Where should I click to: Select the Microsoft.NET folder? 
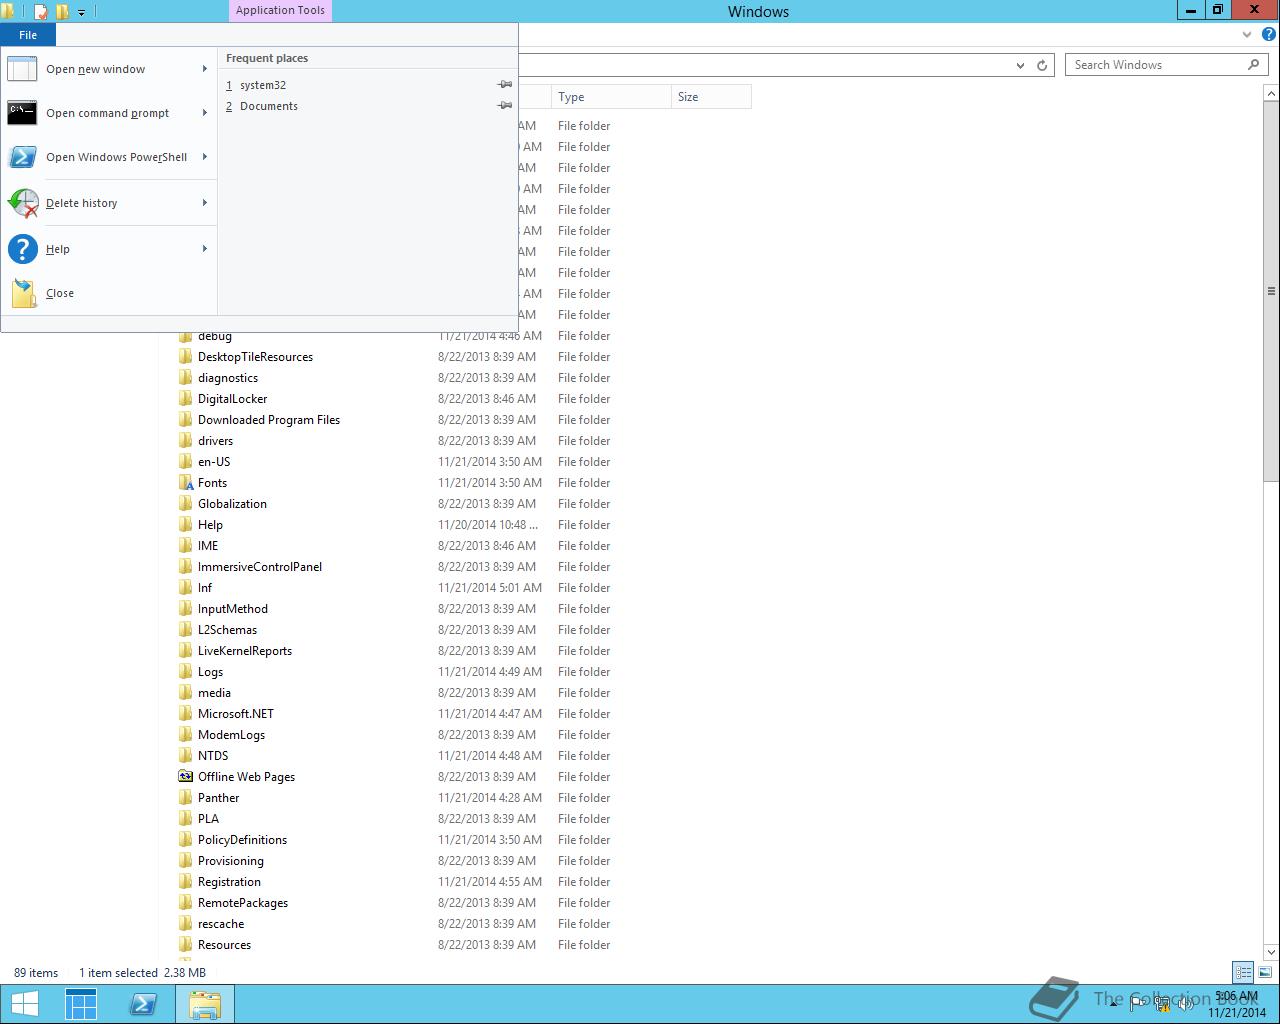pos(235,714)
